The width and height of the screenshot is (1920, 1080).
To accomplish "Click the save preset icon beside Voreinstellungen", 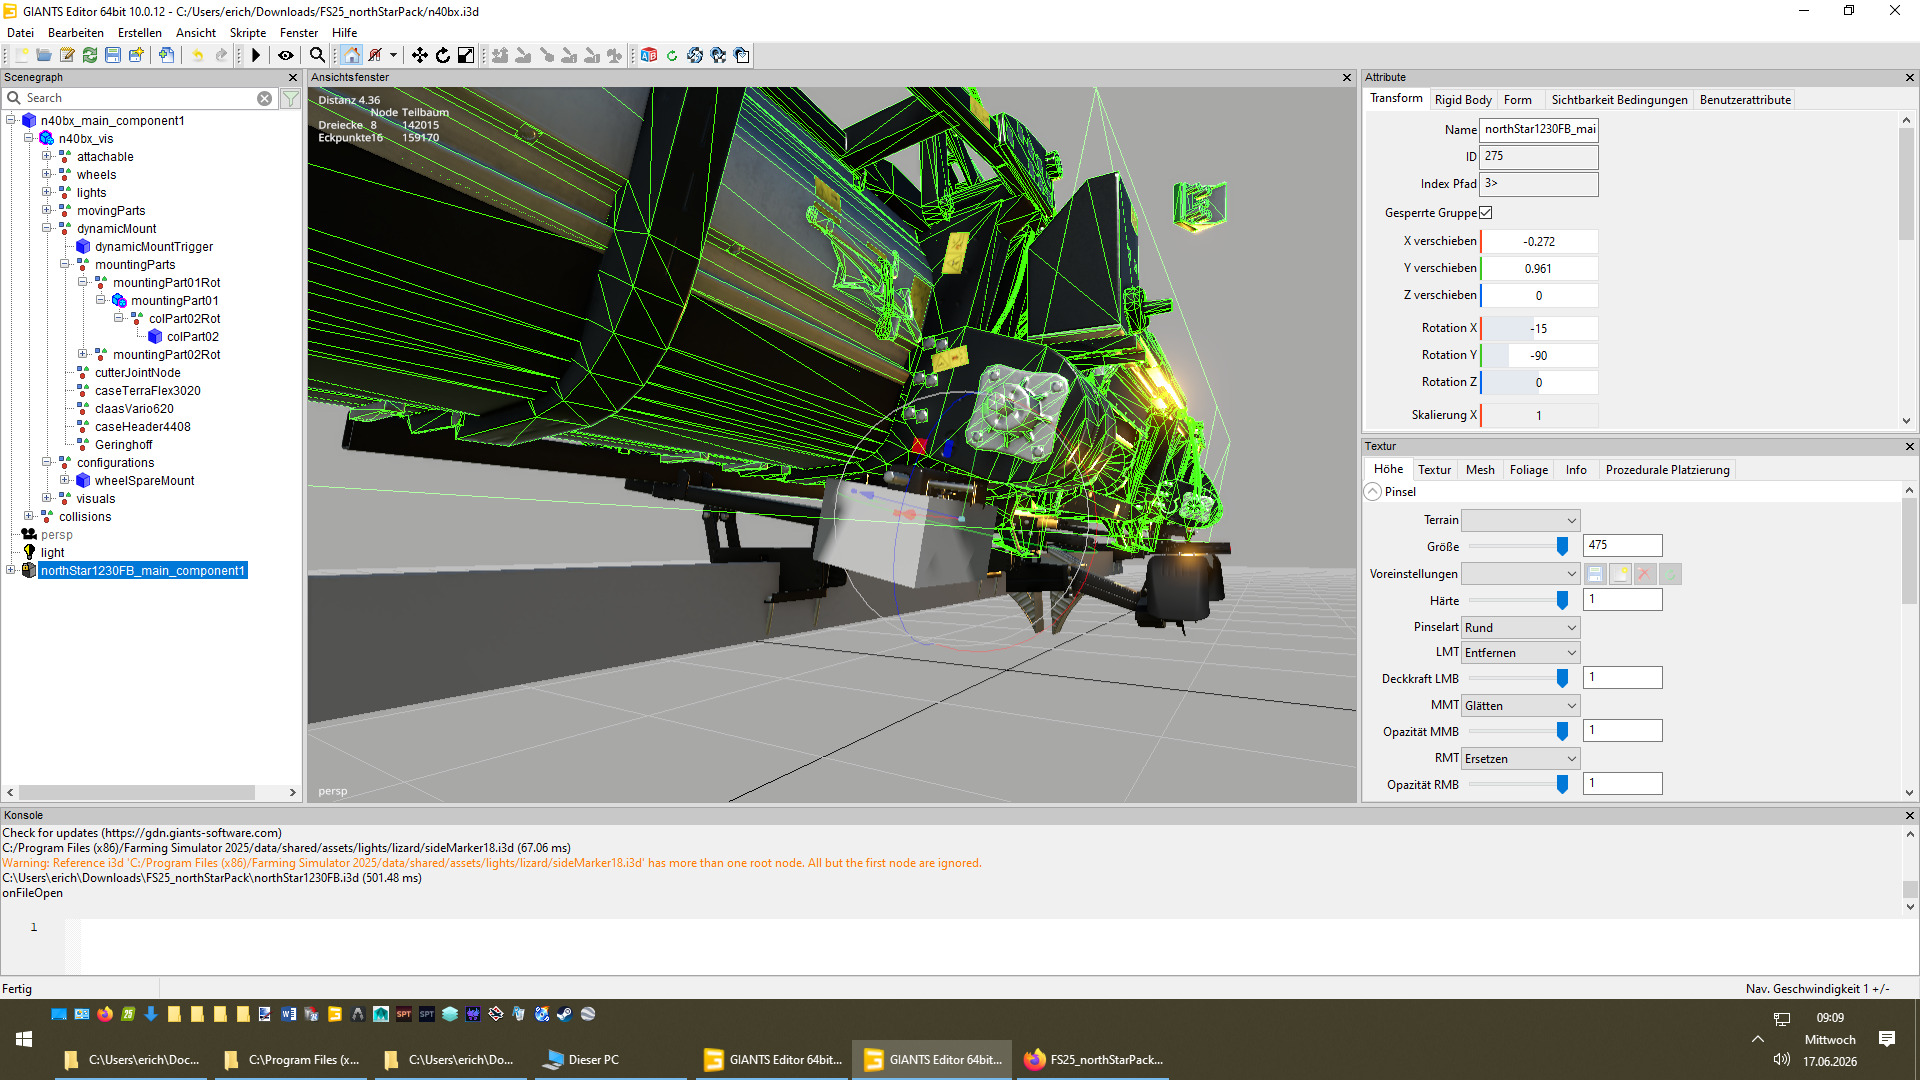I will point(1596,574).
